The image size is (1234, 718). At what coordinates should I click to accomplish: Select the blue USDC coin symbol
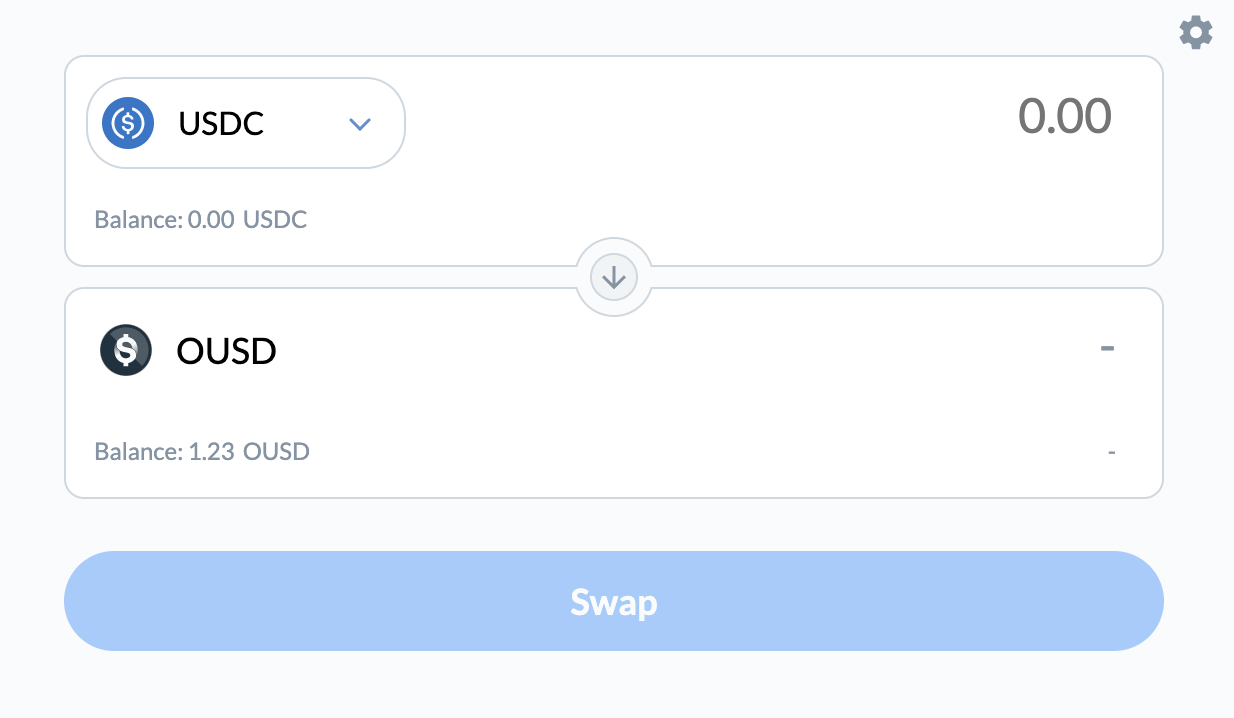pos(128,123)
